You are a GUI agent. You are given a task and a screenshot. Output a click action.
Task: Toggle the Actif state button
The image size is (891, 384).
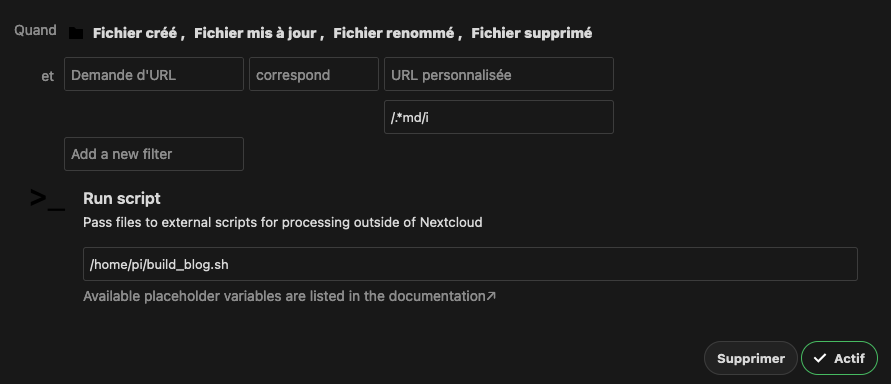point(839,358)
